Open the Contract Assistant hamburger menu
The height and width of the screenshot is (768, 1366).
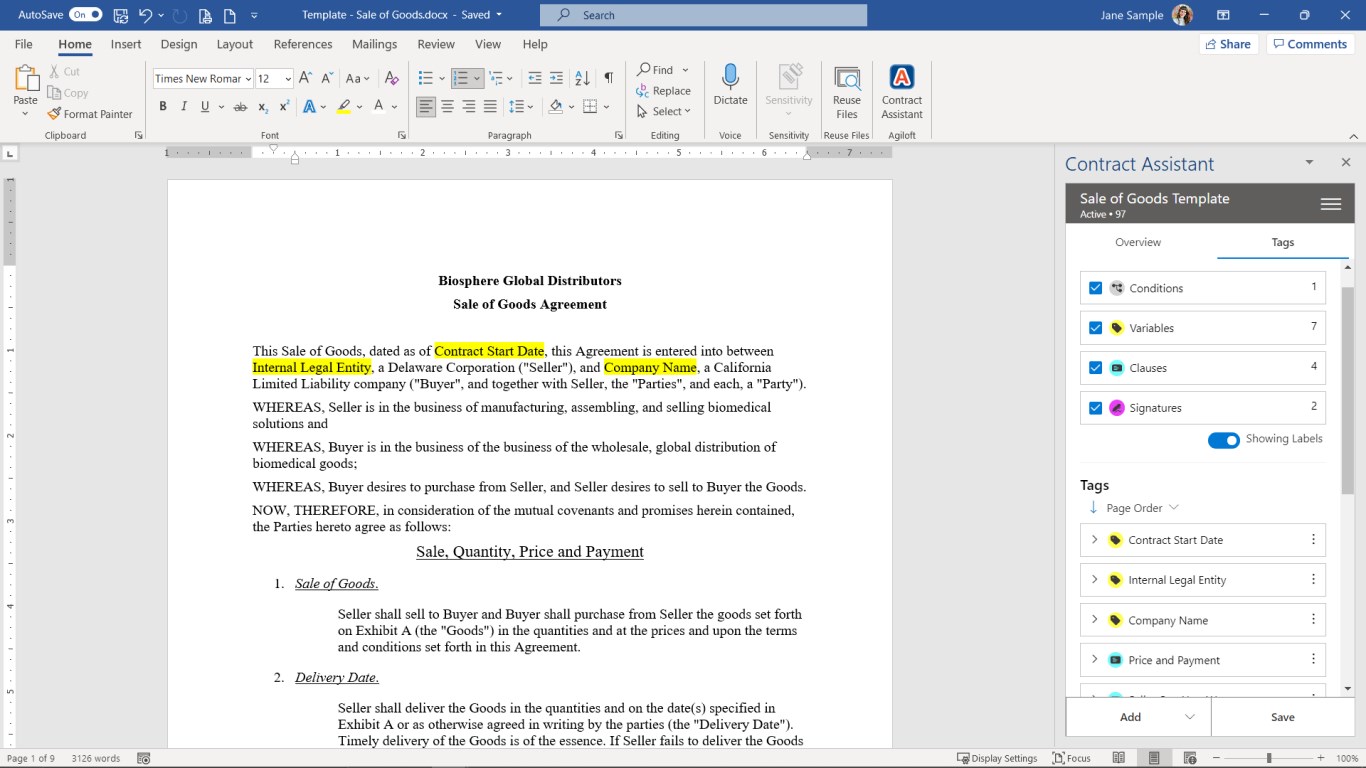[x=1330, y=204]
